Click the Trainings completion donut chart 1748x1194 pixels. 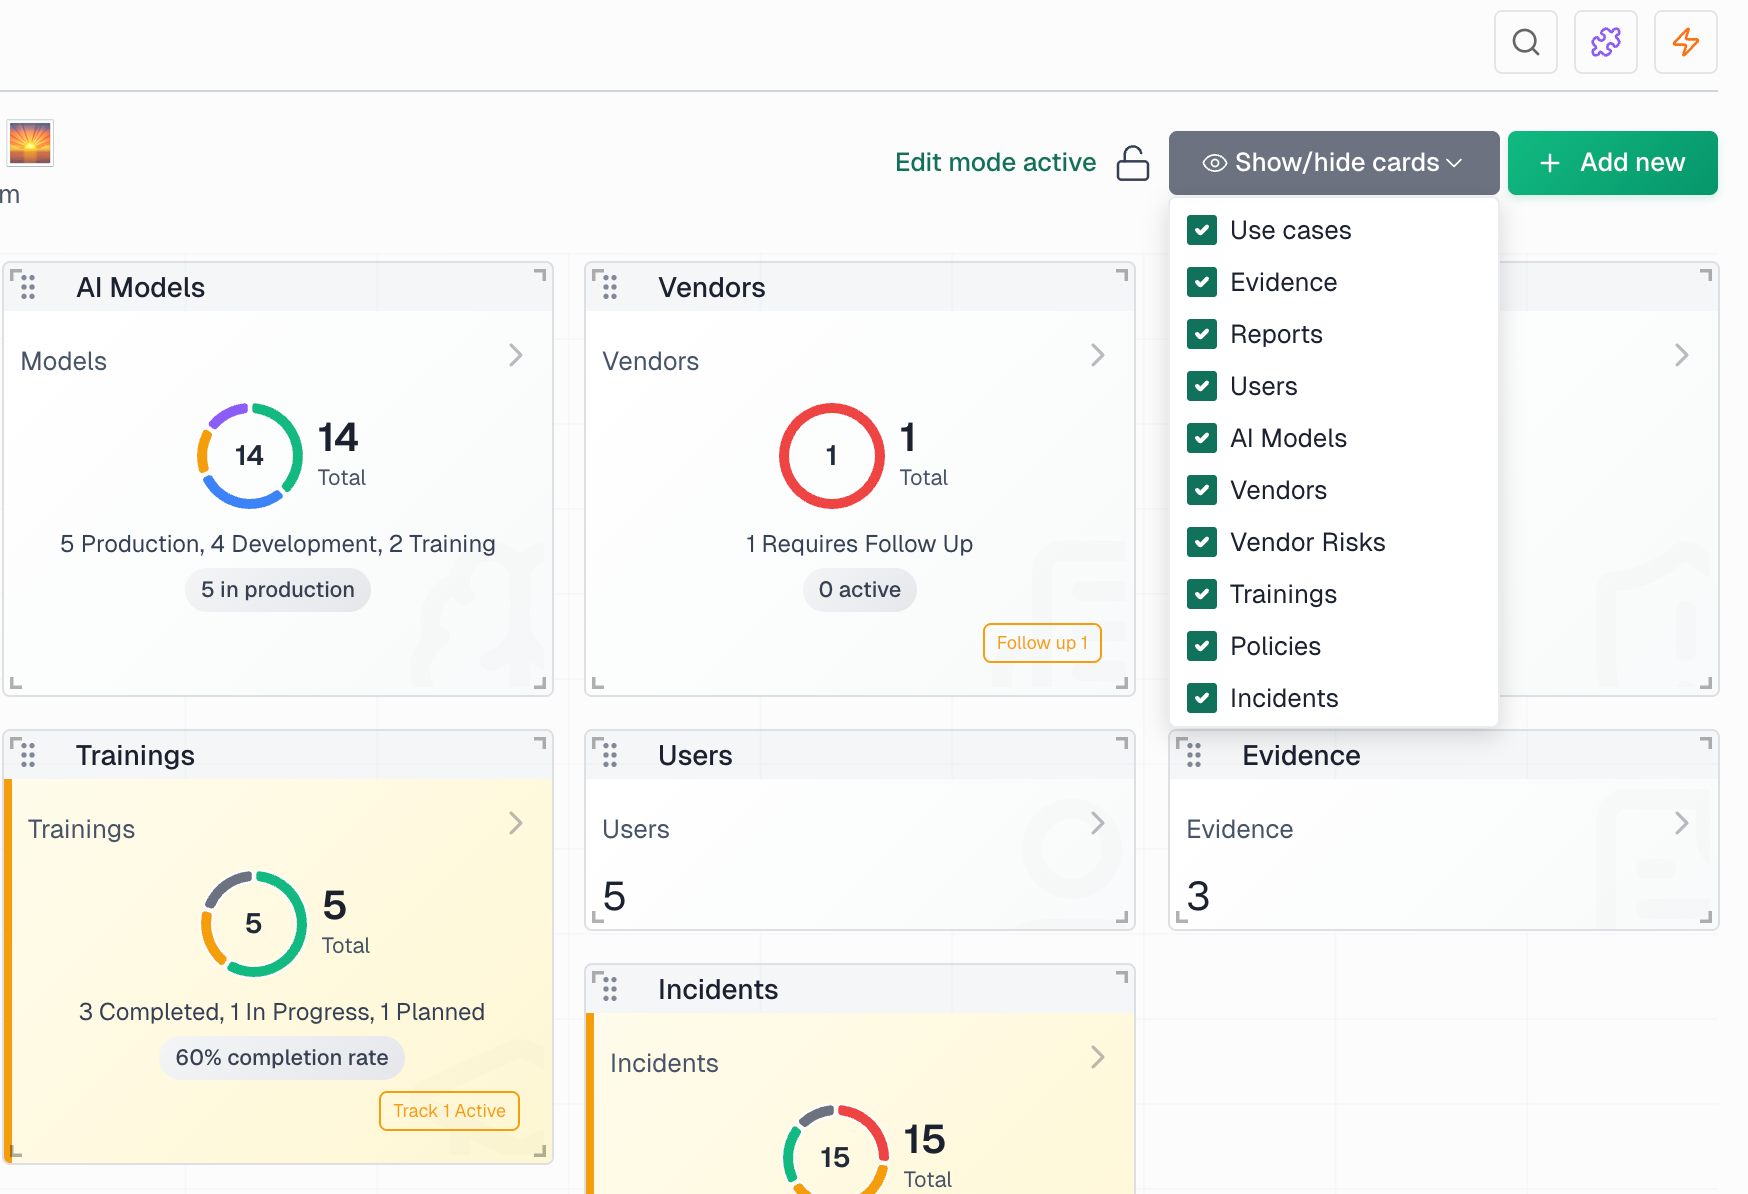(253, 922)
